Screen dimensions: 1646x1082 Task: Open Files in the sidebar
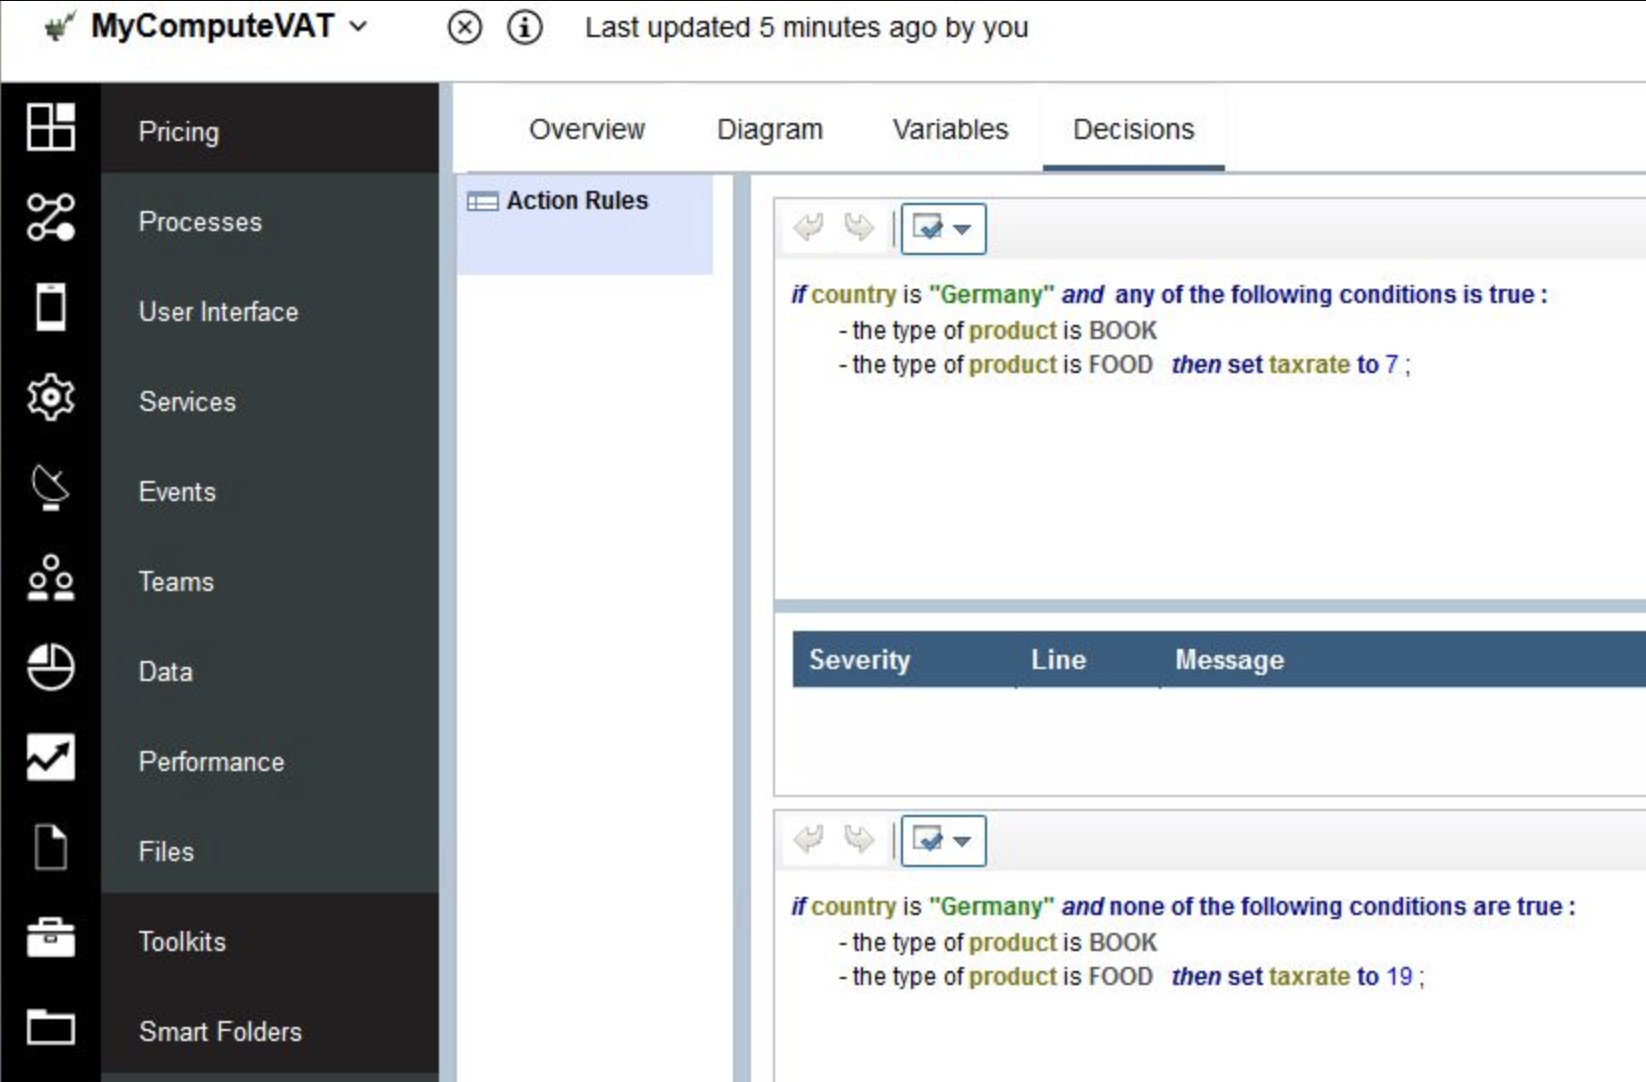click(x=270, y=851)
